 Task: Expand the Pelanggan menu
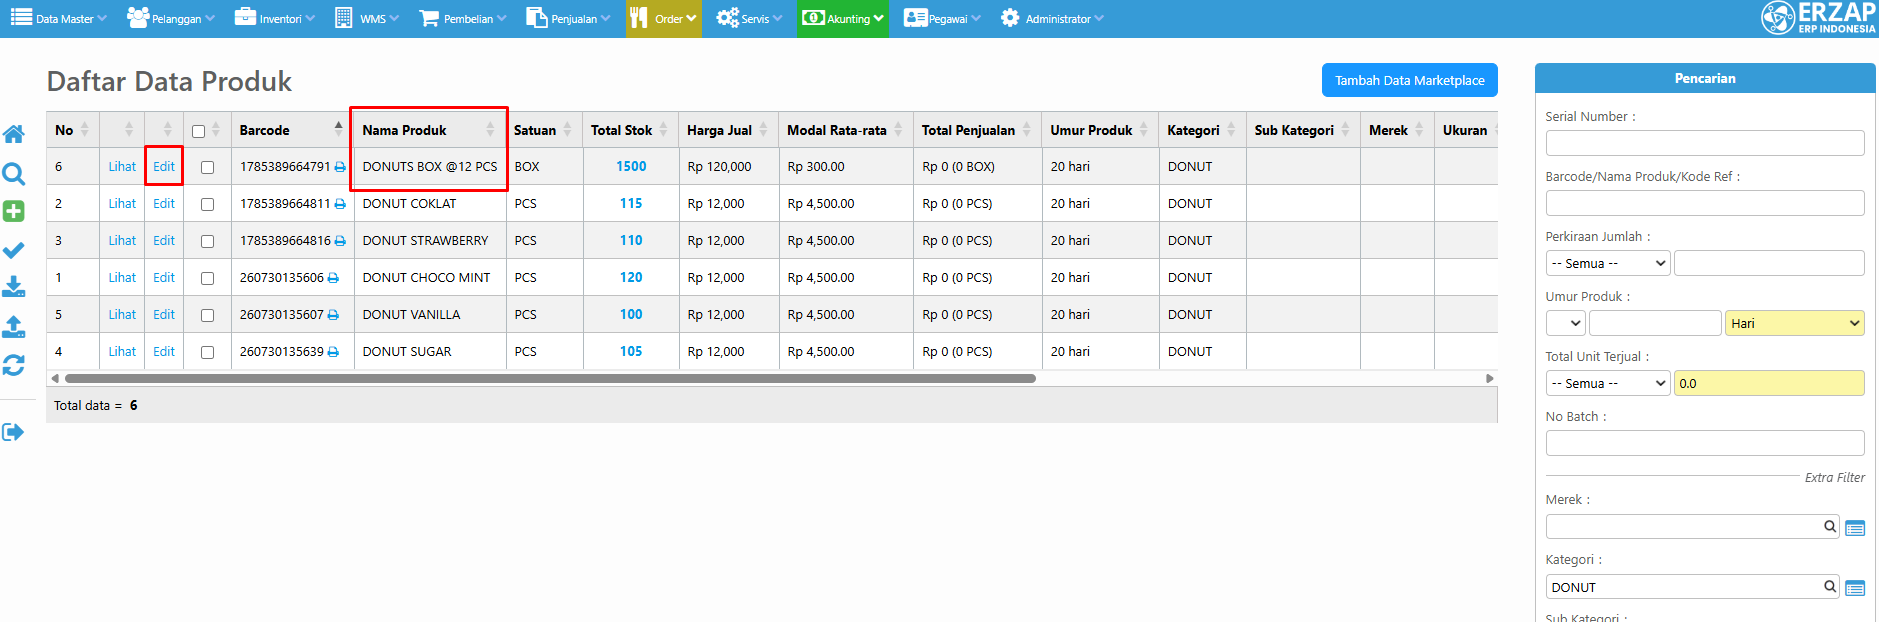tap(170, 18)
